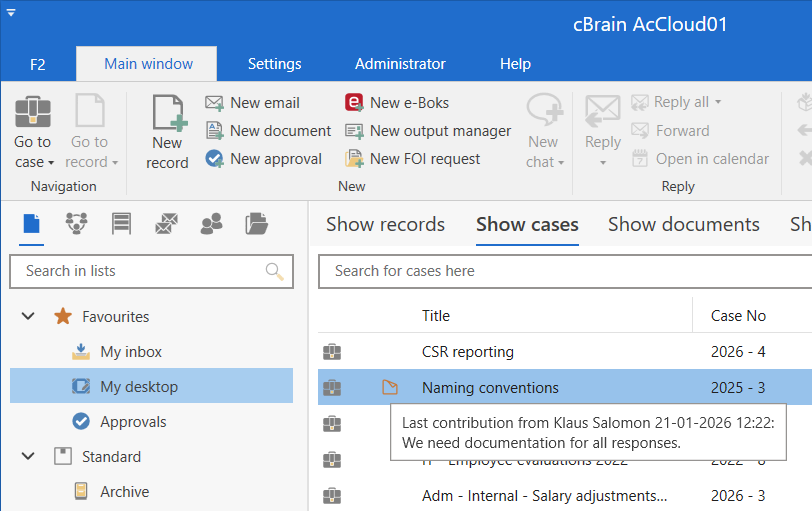Click case number 2025 - 3

click(738, 388)
